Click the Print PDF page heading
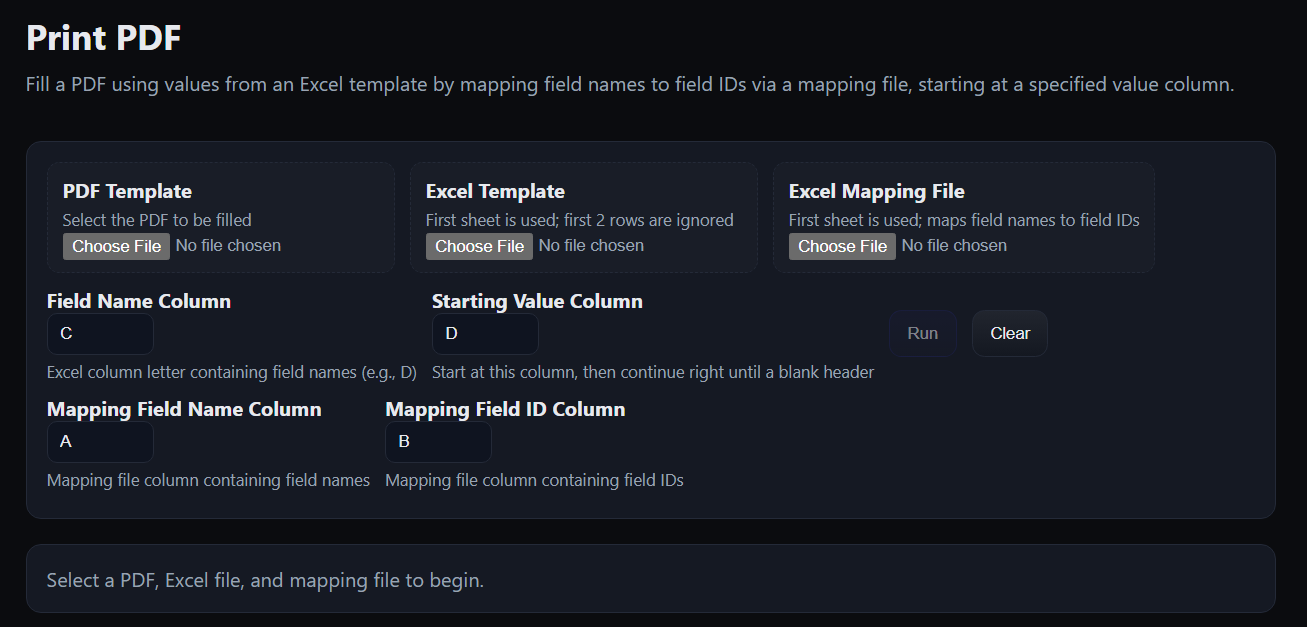Screen dimensions: 1307x627 [x=104, y=38]
